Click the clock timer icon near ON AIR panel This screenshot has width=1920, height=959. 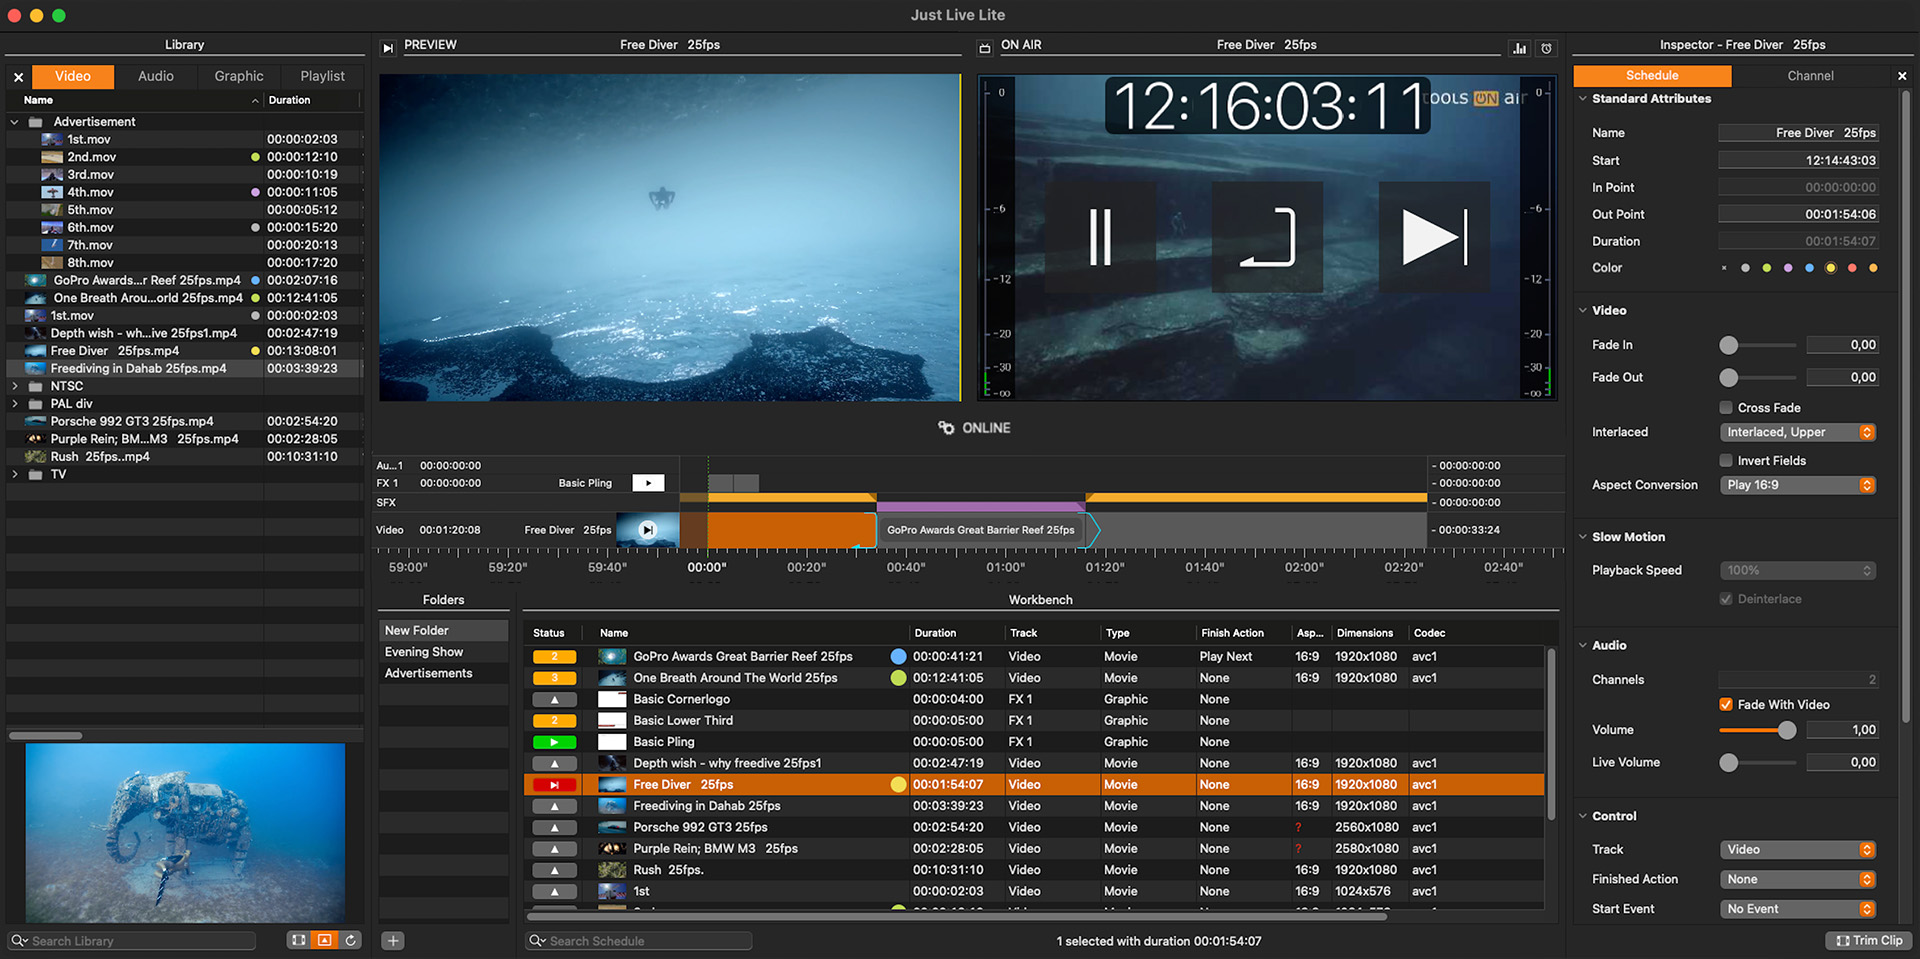tap(1546, 48)
